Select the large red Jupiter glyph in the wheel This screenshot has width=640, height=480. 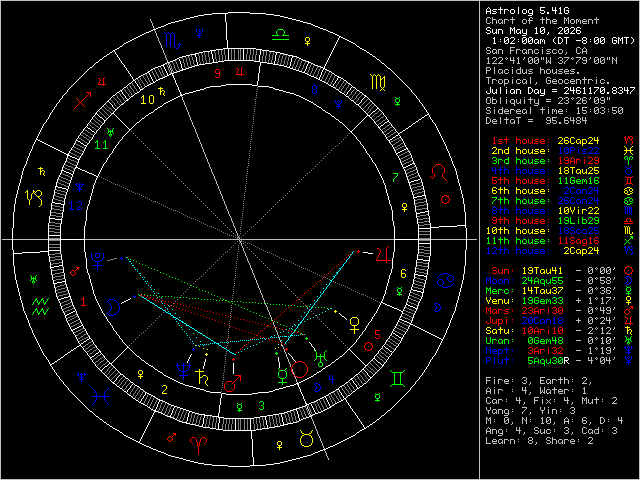[383, 254]
